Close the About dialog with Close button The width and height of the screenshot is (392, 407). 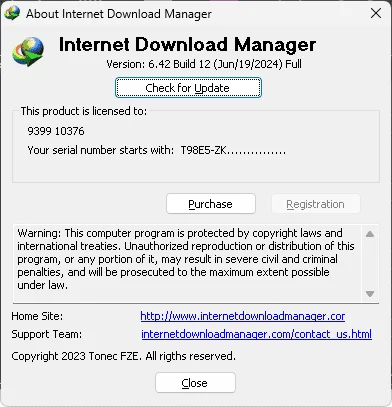point(195,383)
